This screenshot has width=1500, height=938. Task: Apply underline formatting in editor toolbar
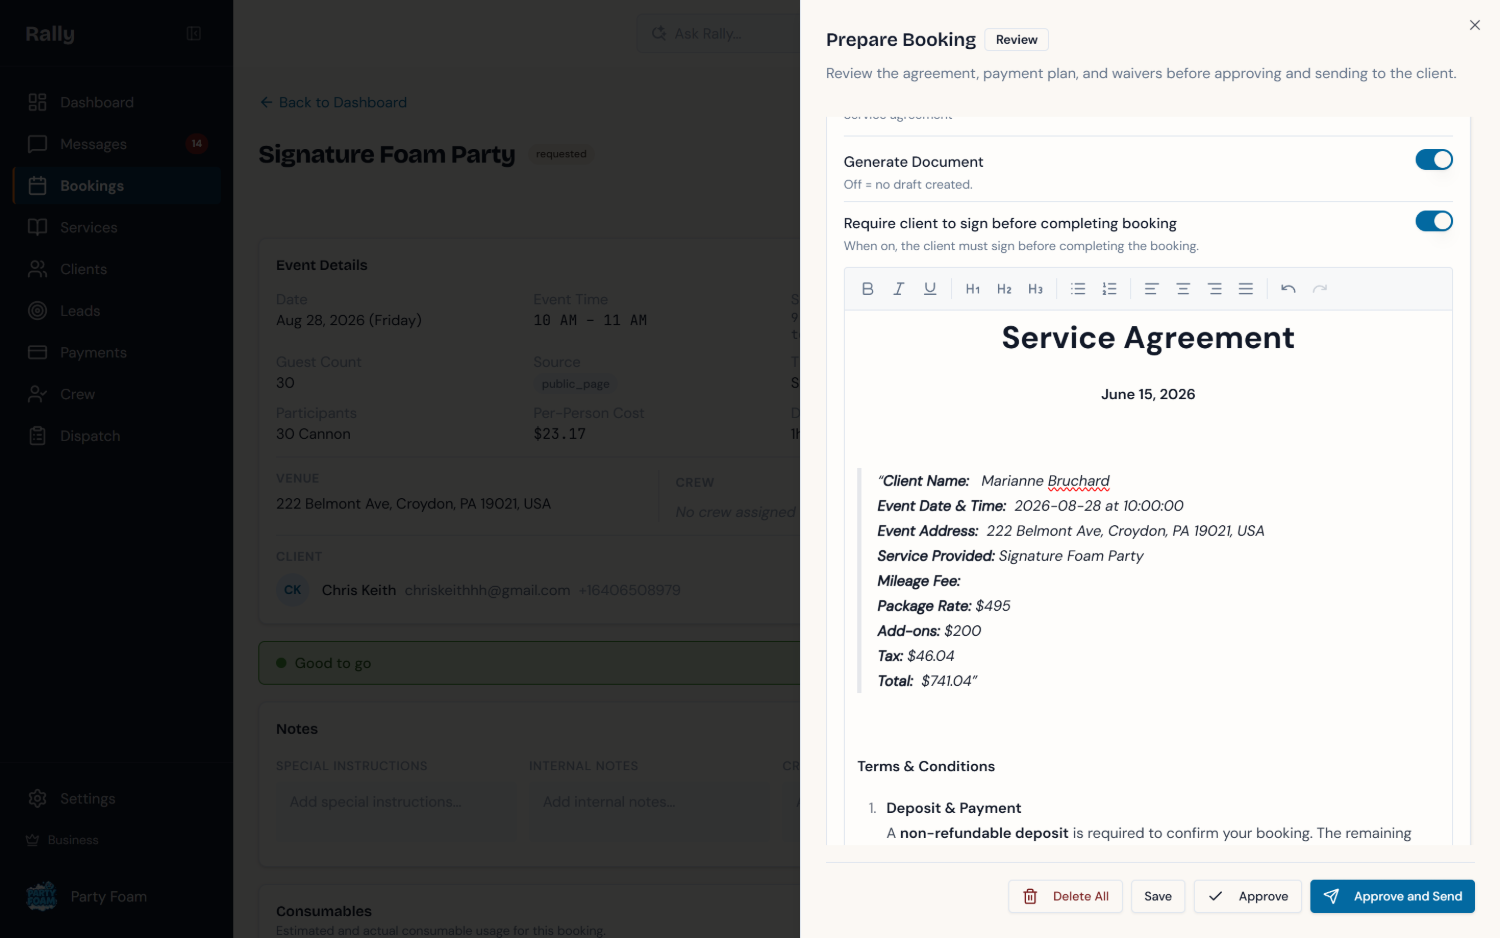(930, 289)
